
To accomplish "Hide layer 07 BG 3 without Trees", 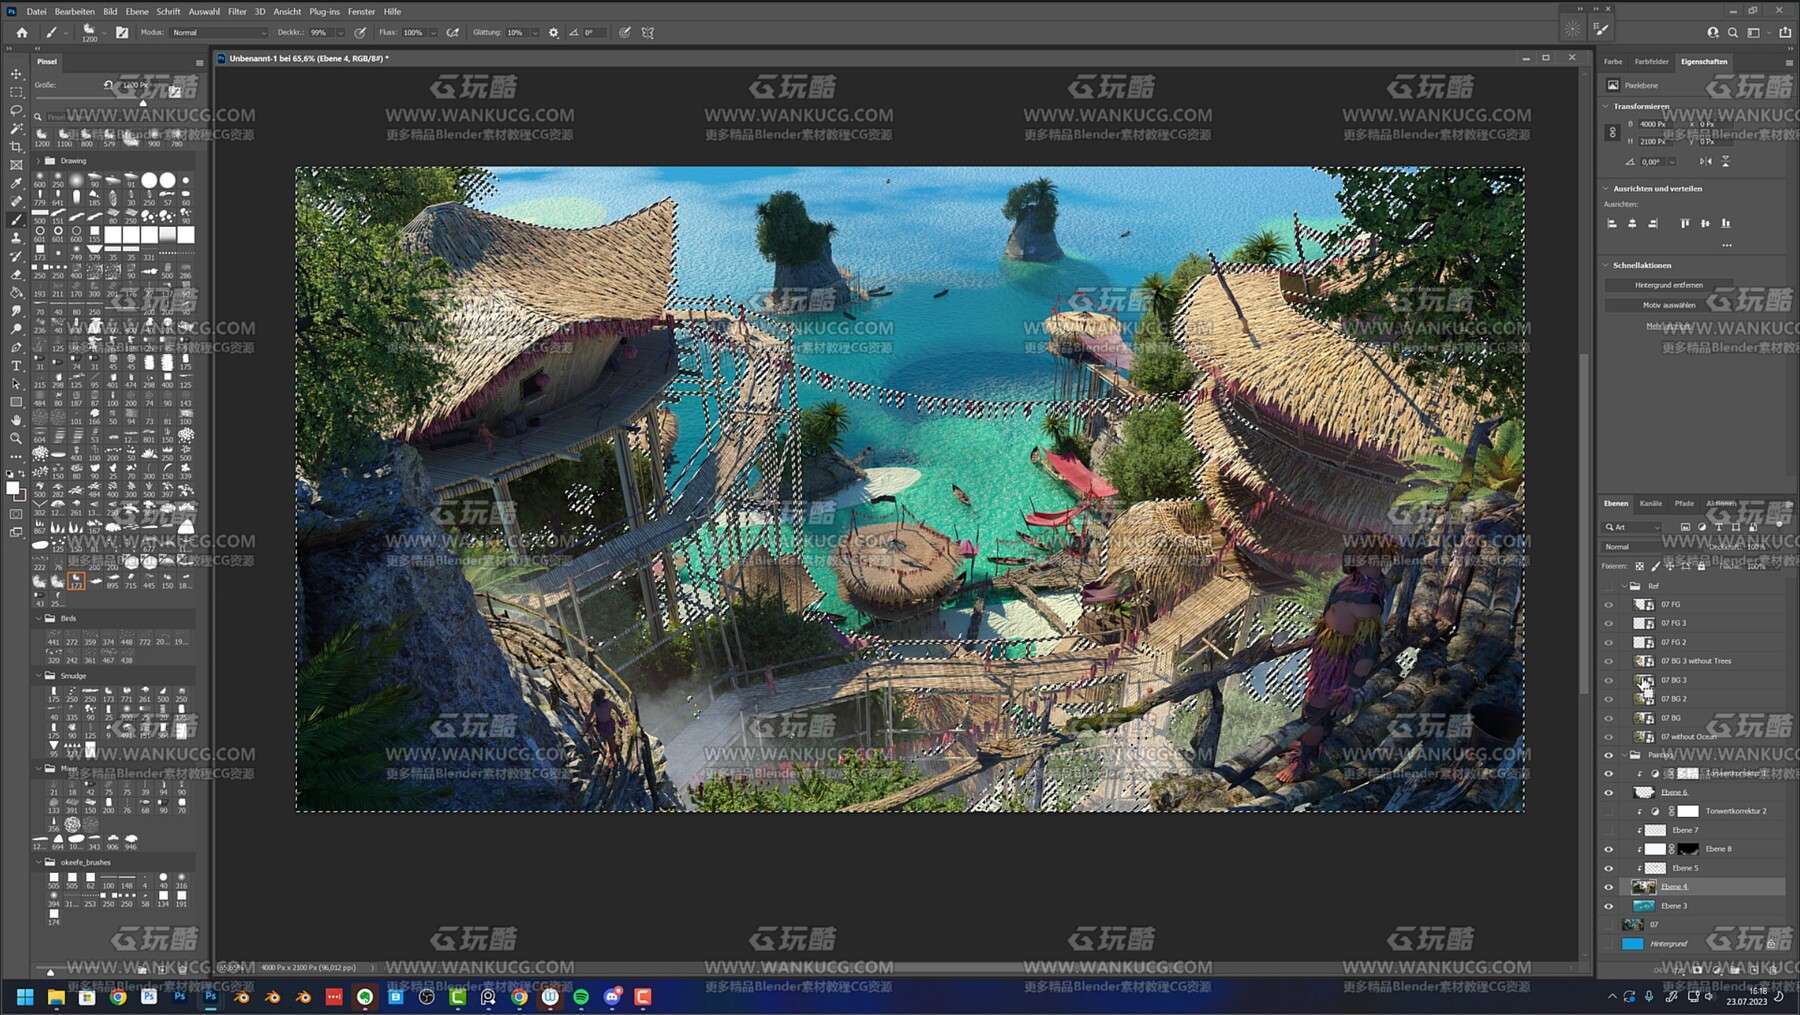I will coord(1609,661).
